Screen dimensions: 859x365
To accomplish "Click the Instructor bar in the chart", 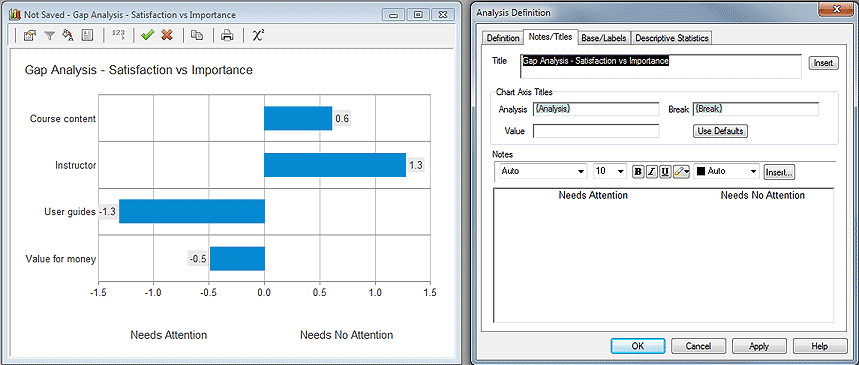I will [335, 165].
